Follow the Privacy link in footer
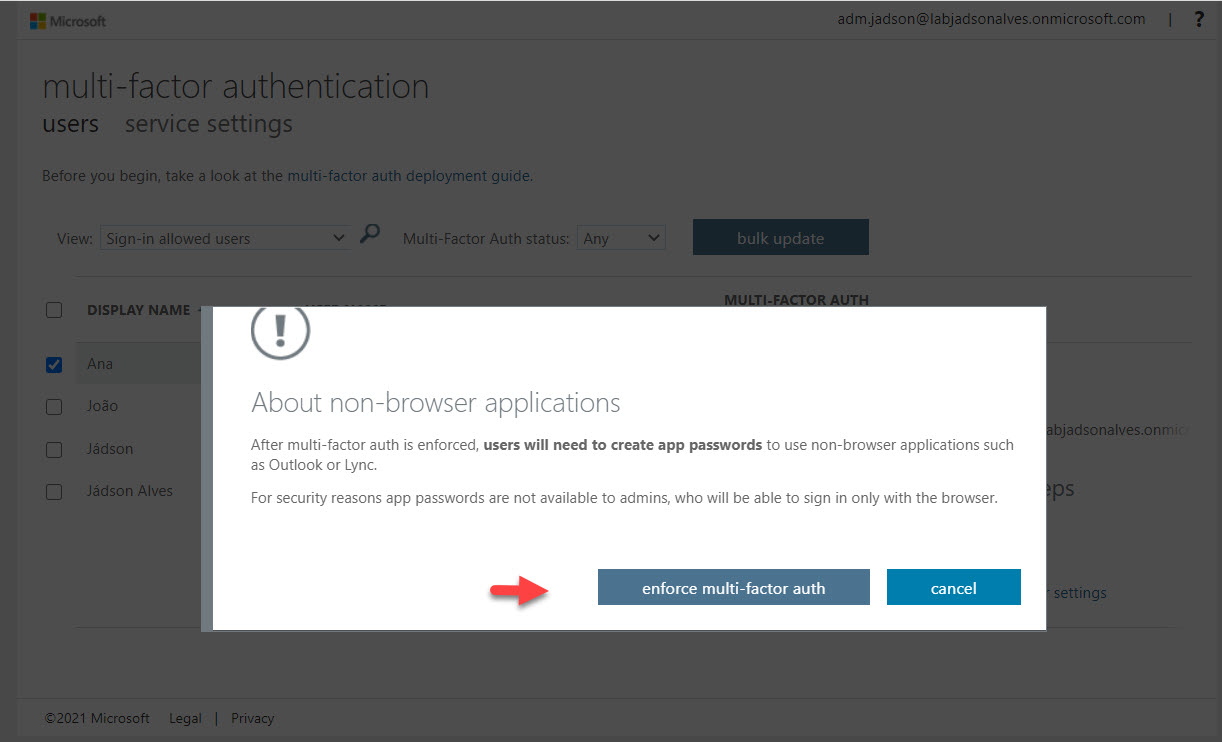Viewport: 1222px width, 742px height. (252, 718)
